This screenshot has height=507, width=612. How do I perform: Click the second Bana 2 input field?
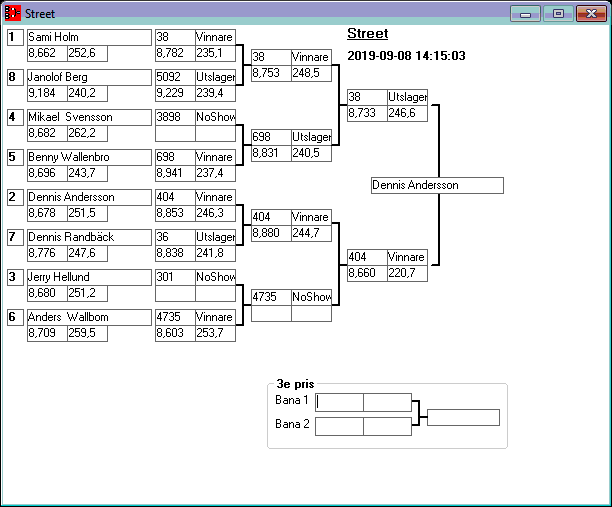tap(387, 426)
